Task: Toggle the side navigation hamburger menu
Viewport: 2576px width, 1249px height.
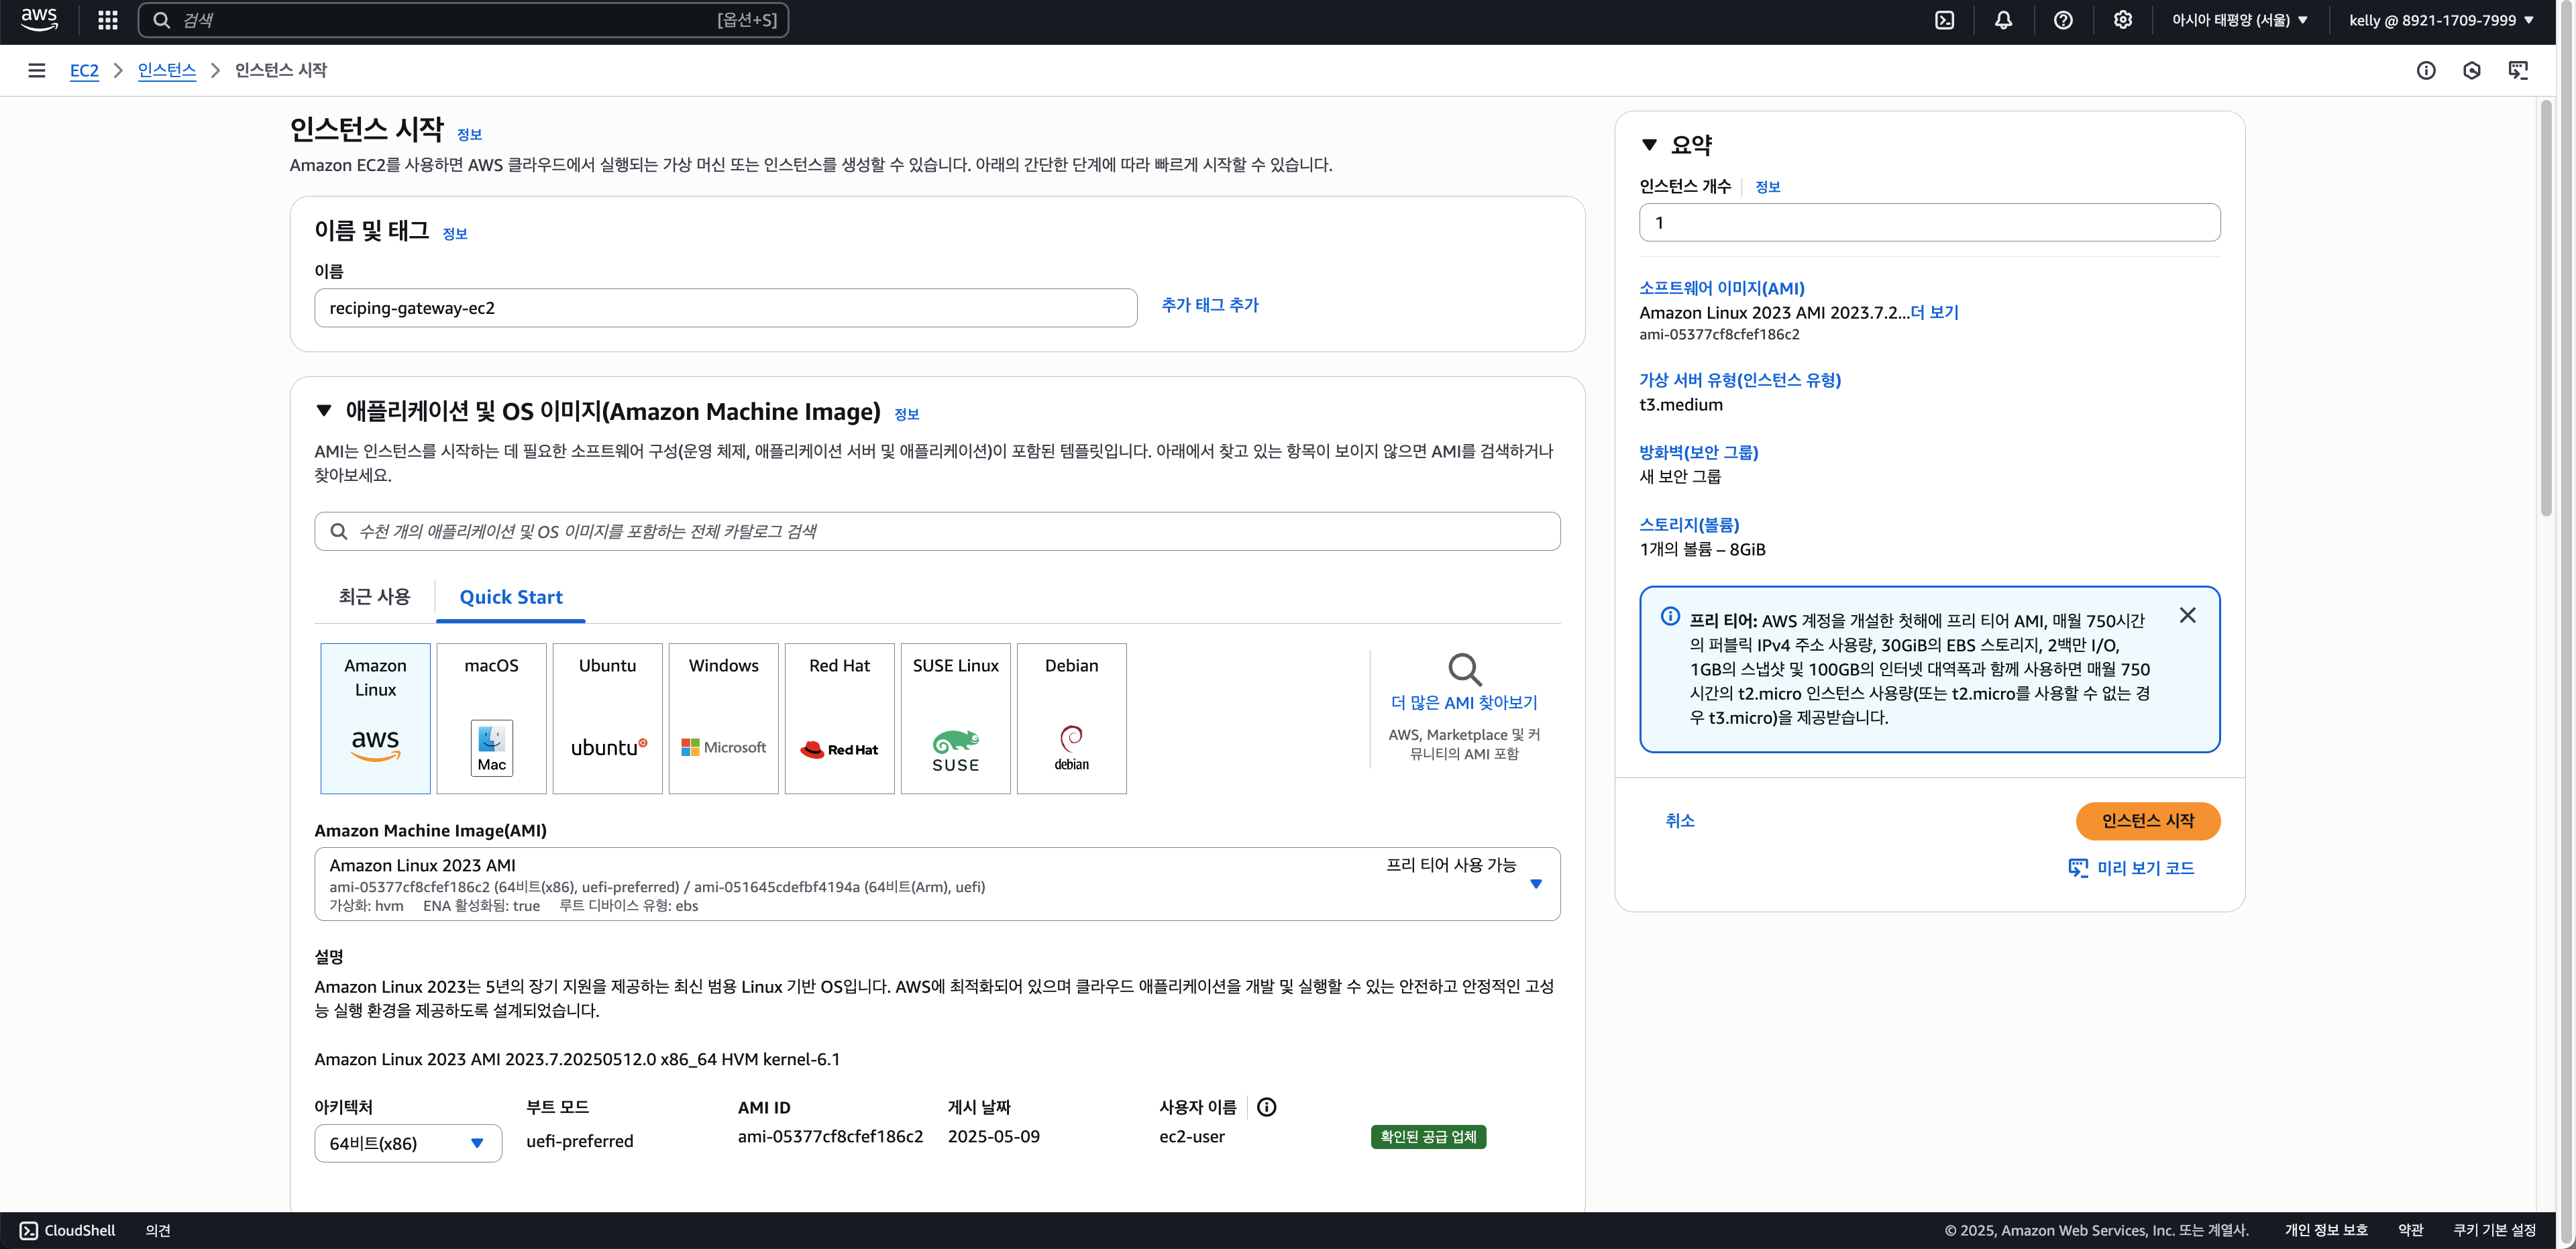Action: click(37, 70)
